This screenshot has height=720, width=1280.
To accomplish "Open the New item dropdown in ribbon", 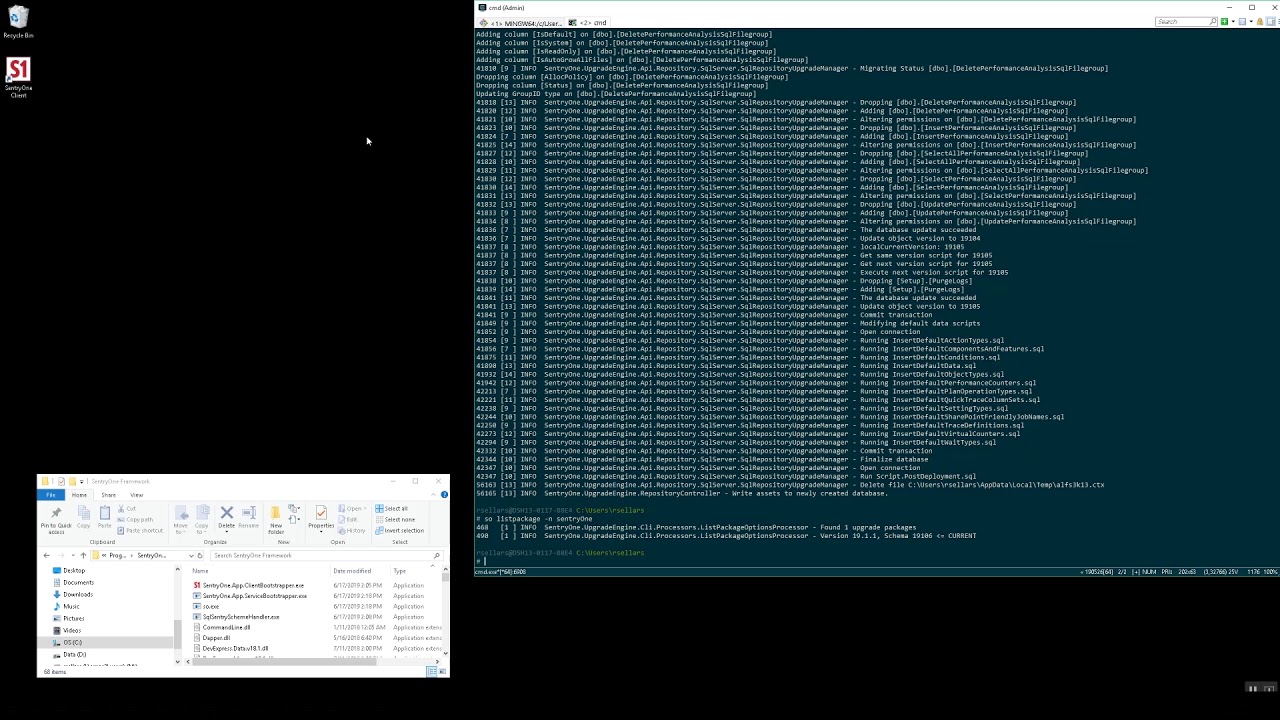I will pyautogui.click(x=294, y=508).
